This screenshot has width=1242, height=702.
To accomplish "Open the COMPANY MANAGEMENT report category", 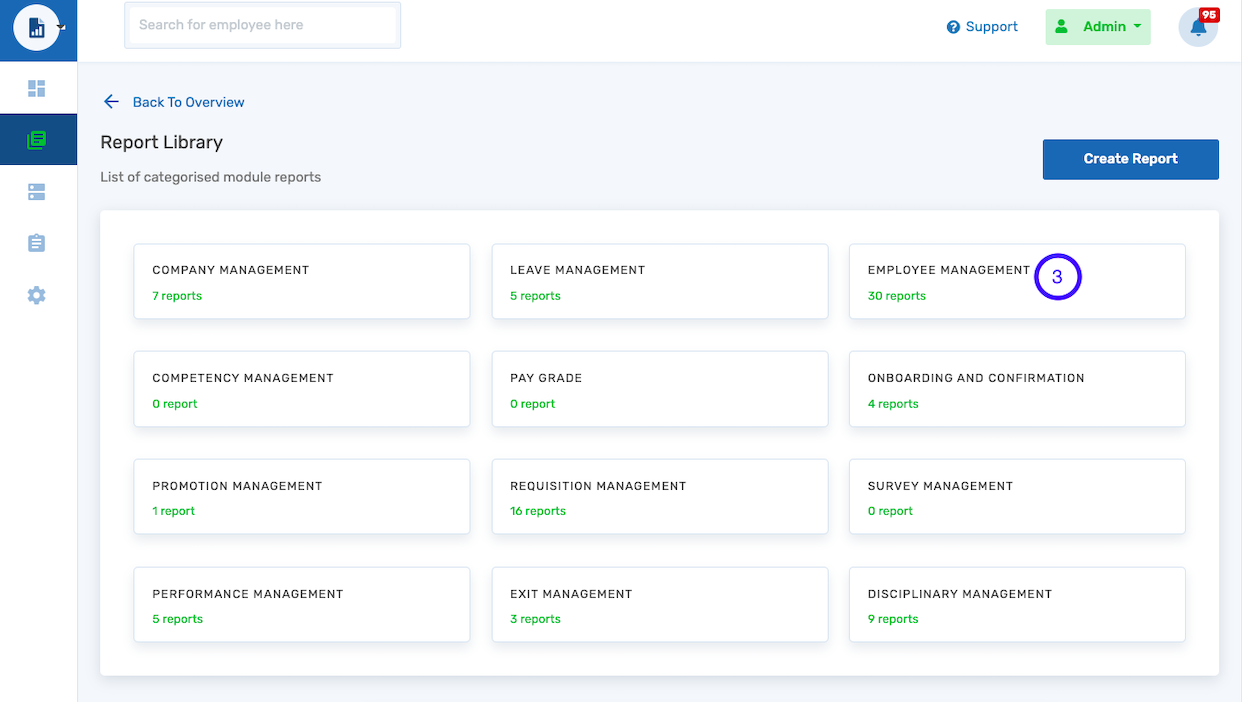I will (x=302, y=281).
